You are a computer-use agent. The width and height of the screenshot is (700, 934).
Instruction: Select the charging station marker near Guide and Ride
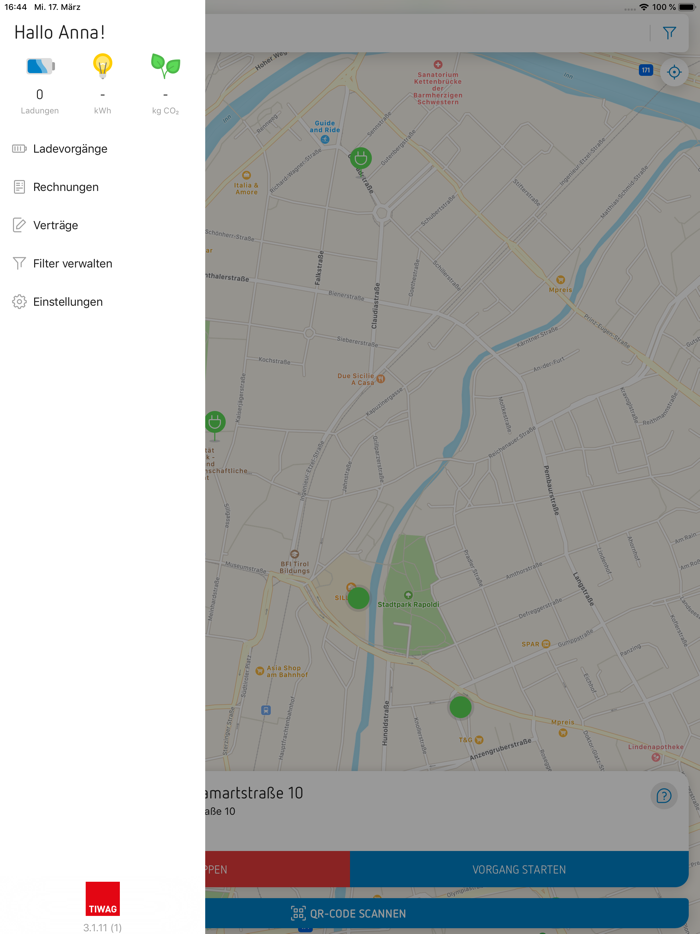(359, 158)
